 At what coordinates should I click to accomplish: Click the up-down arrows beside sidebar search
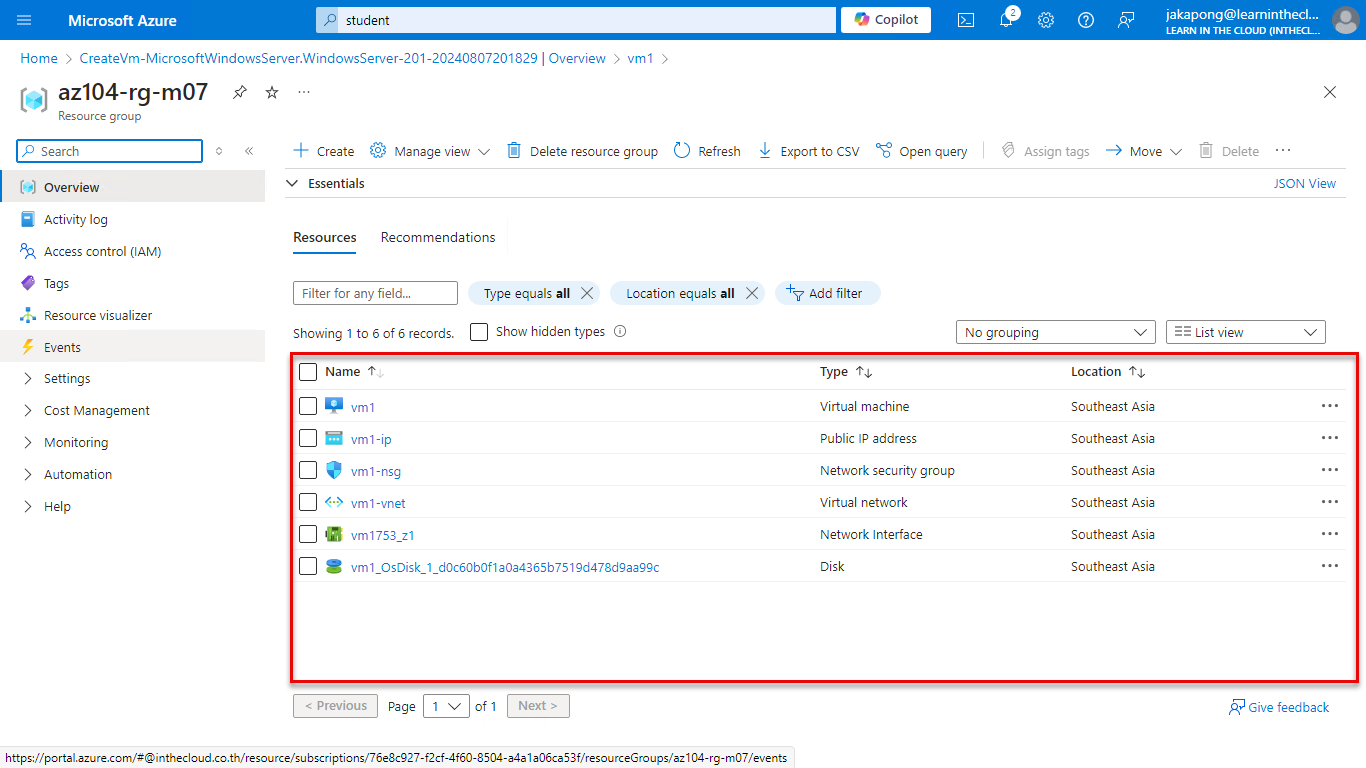click(x=219, y=151)
